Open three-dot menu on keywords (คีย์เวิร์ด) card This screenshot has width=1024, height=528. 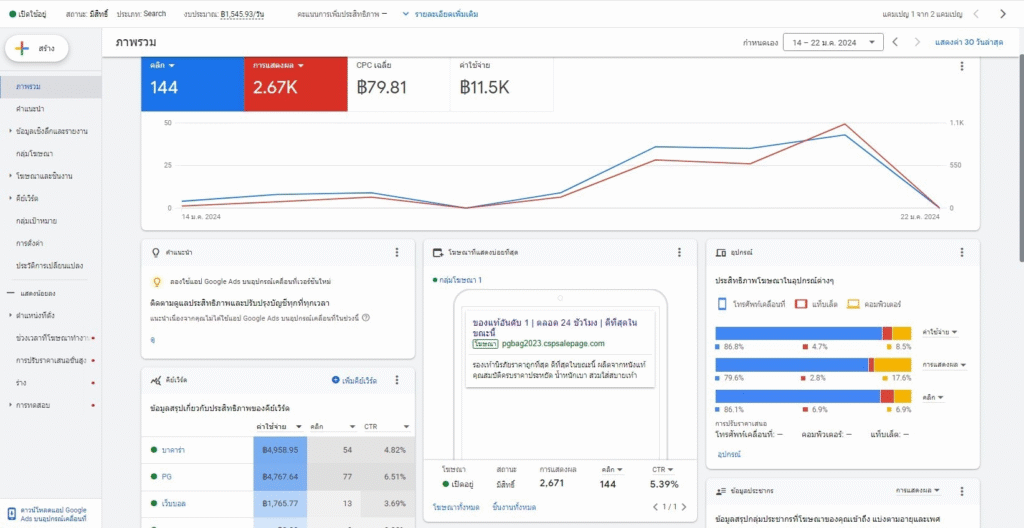click(397, 380)
